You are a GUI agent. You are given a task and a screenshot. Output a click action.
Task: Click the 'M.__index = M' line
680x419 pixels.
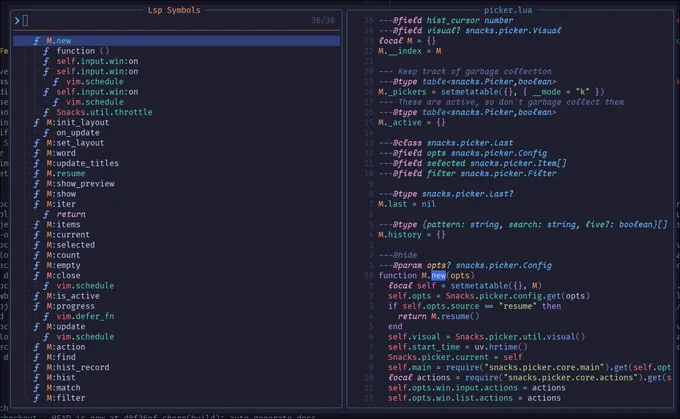coord(410,51)
